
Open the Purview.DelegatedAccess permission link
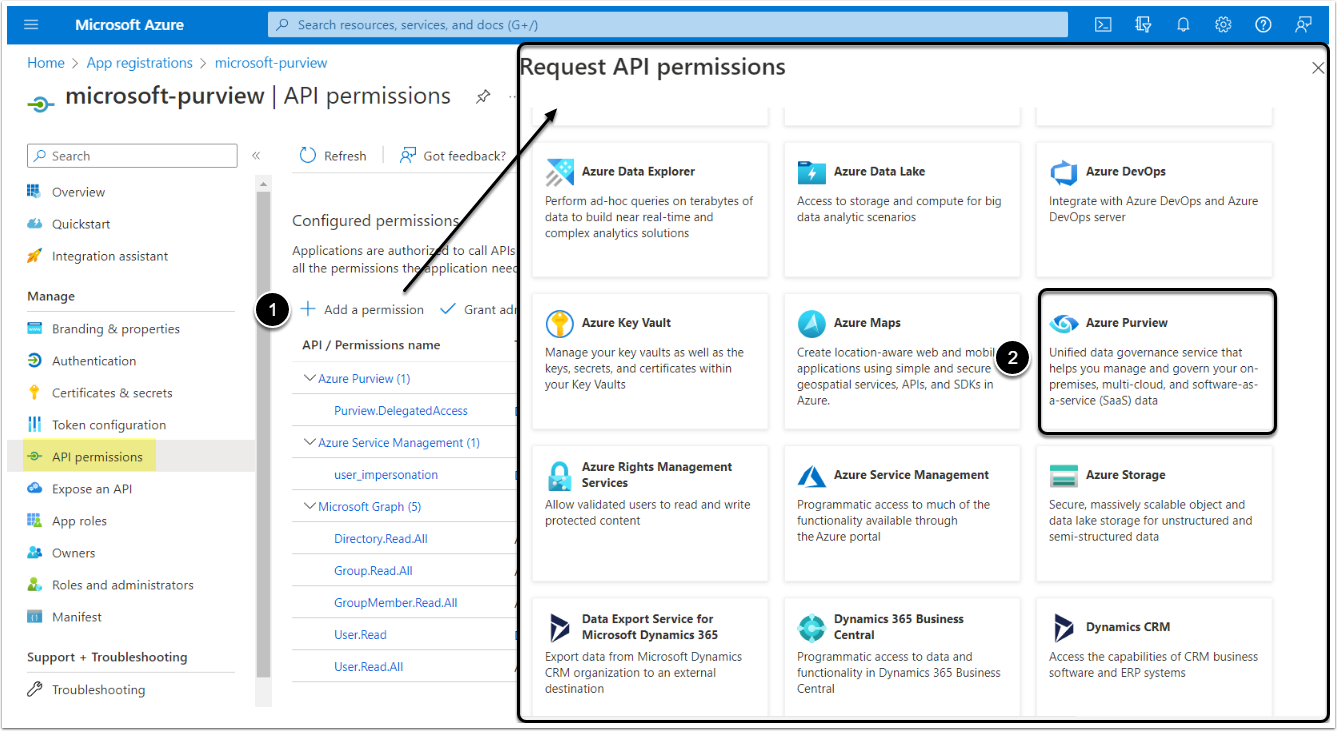click(x=400, y=411)
